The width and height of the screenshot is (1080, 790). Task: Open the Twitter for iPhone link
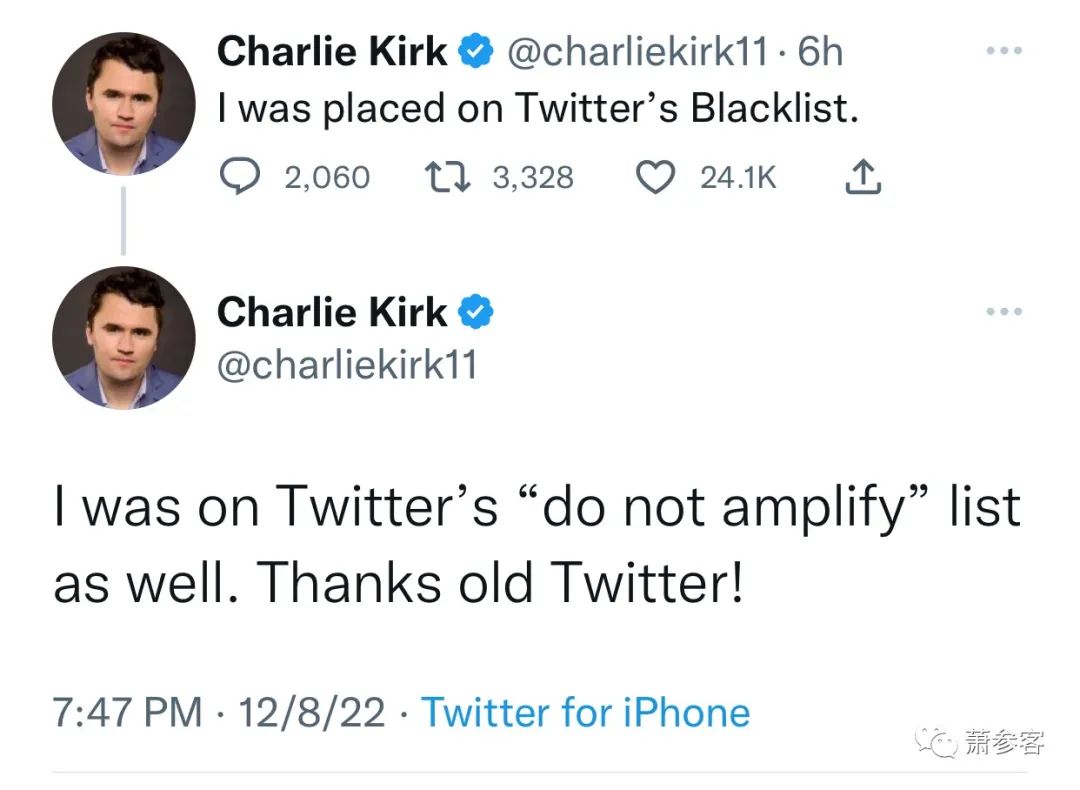(585, 712)
